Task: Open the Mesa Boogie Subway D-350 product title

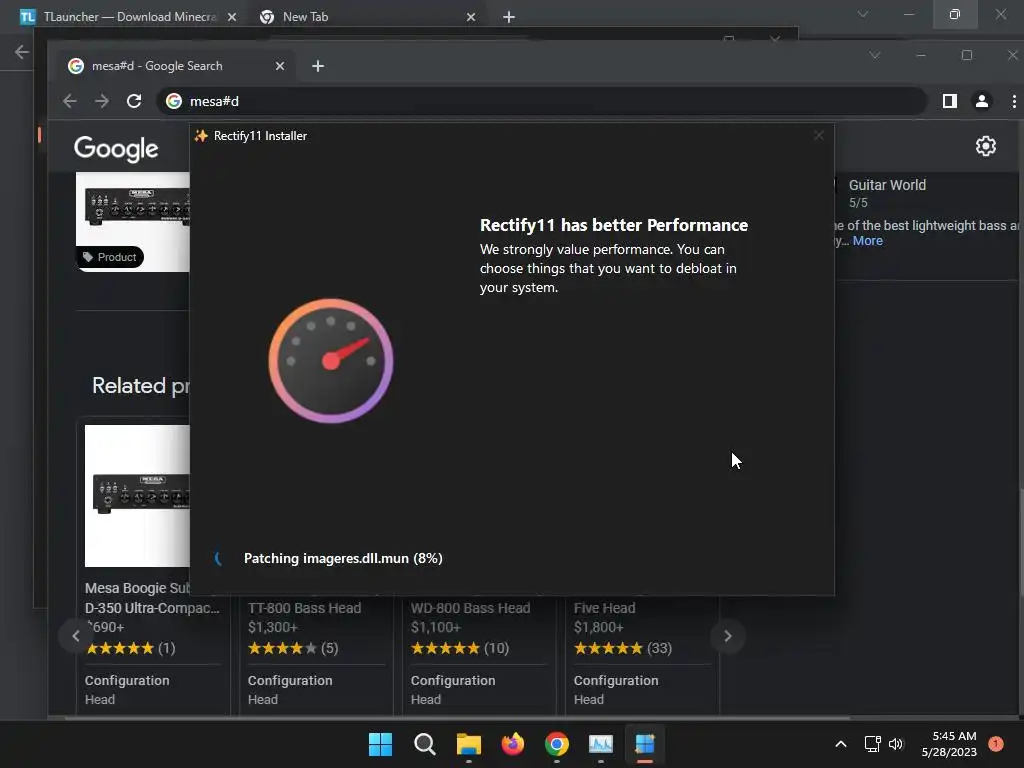Action: pyautogui.click(x=152, y=598)
